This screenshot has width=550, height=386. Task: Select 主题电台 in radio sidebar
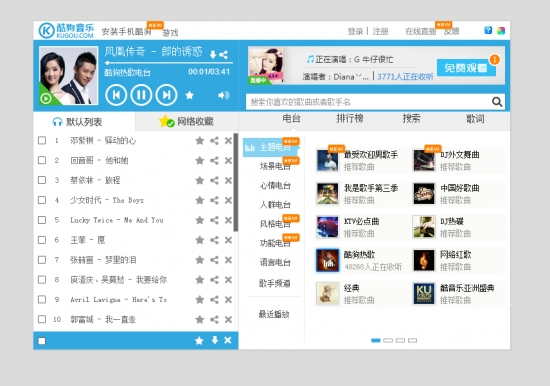271,147
